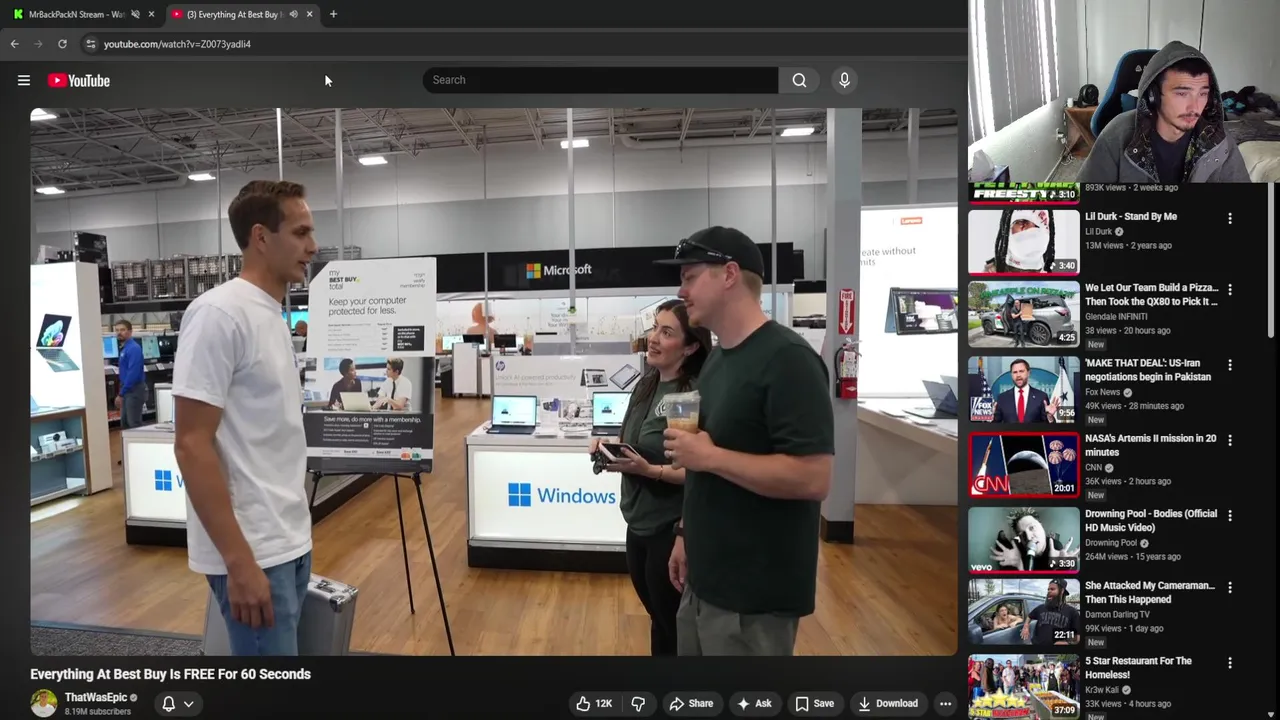
Task: Open a new browser tab
Action: pos(333,14)
